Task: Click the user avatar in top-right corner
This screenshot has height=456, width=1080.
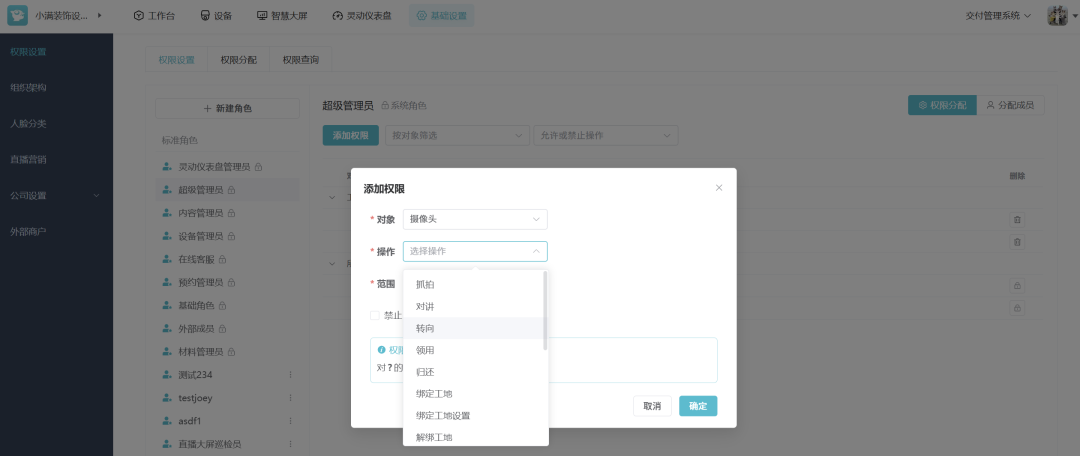Action: (x=1056, y=16)
